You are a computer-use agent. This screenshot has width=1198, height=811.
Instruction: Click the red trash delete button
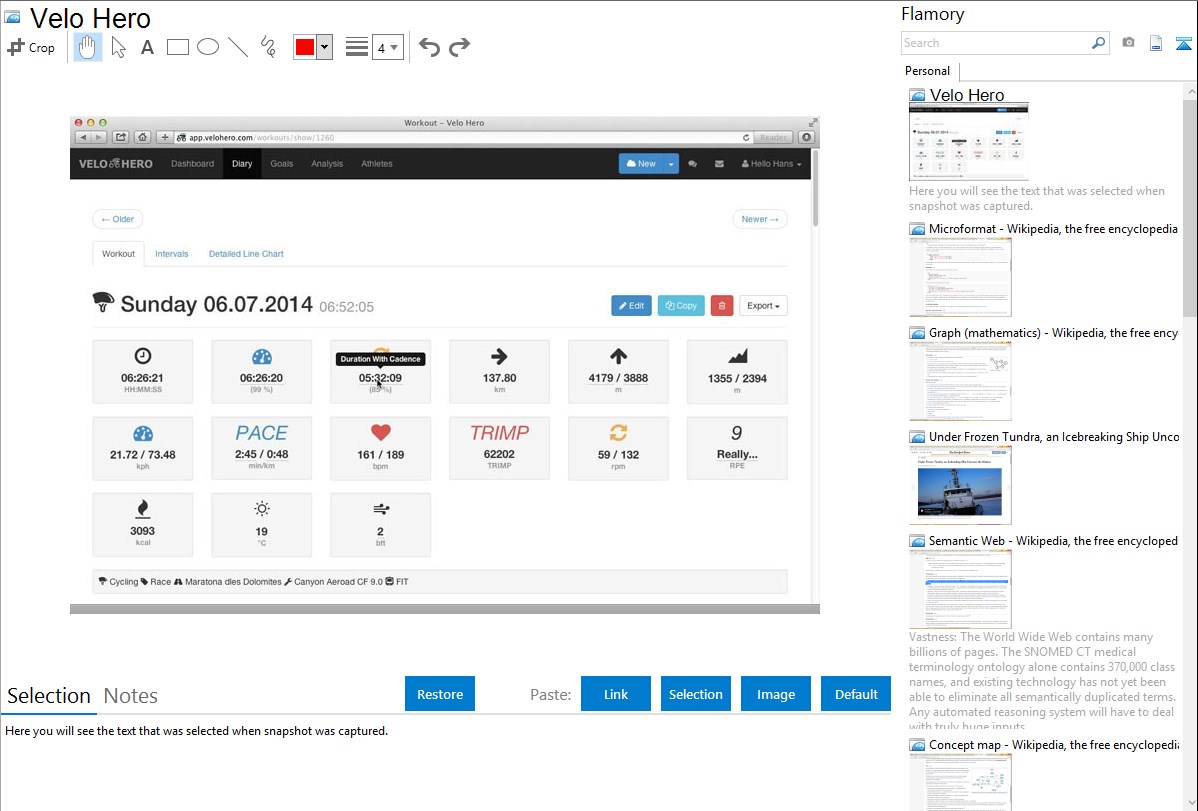coord(722,306)
